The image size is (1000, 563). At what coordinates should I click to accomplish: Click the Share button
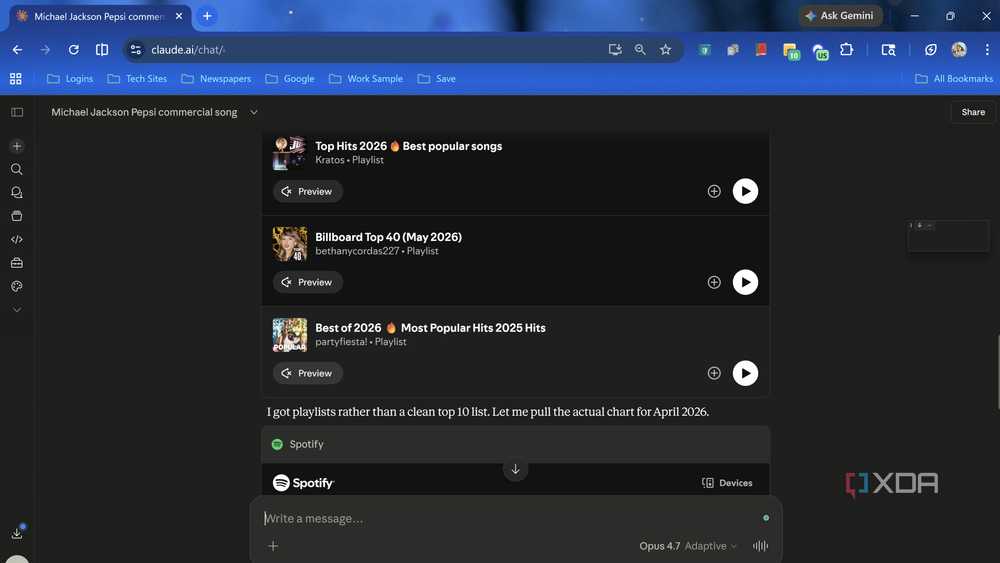point(973,112)
